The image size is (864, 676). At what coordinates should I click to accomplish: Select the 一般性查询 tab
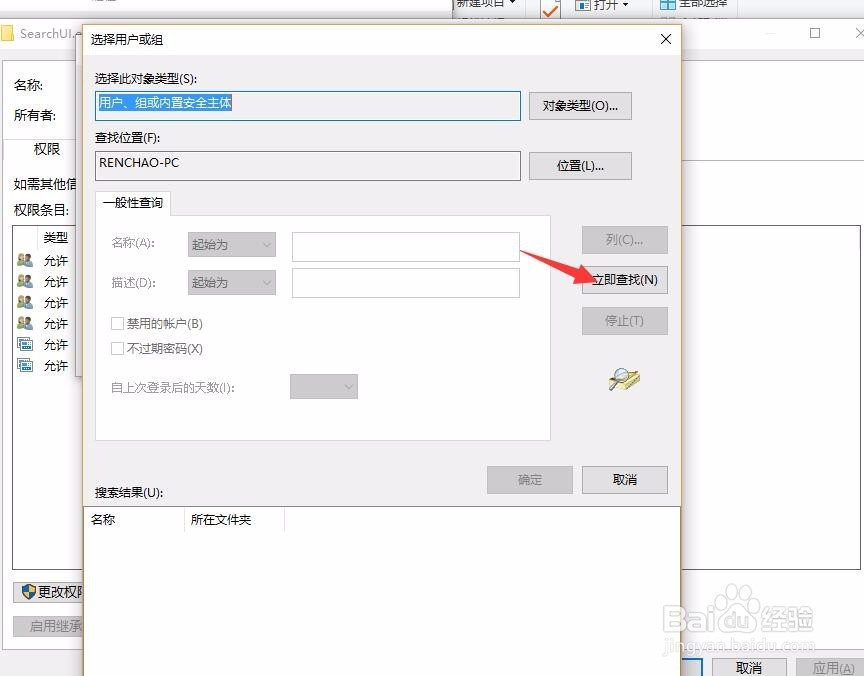click(x=133, y=203)
